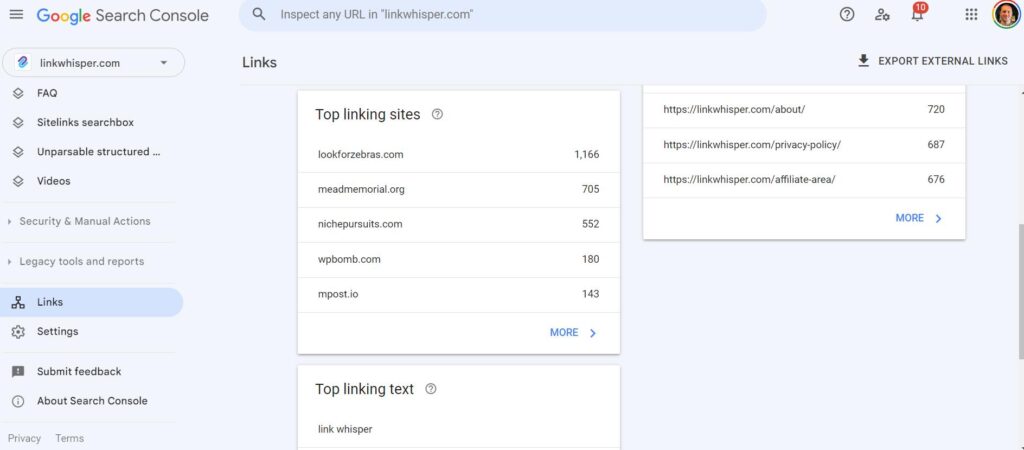This screenshot has width=1024, height=450.
Task: Open the account profile avatar
Action: coord(1006,14)
